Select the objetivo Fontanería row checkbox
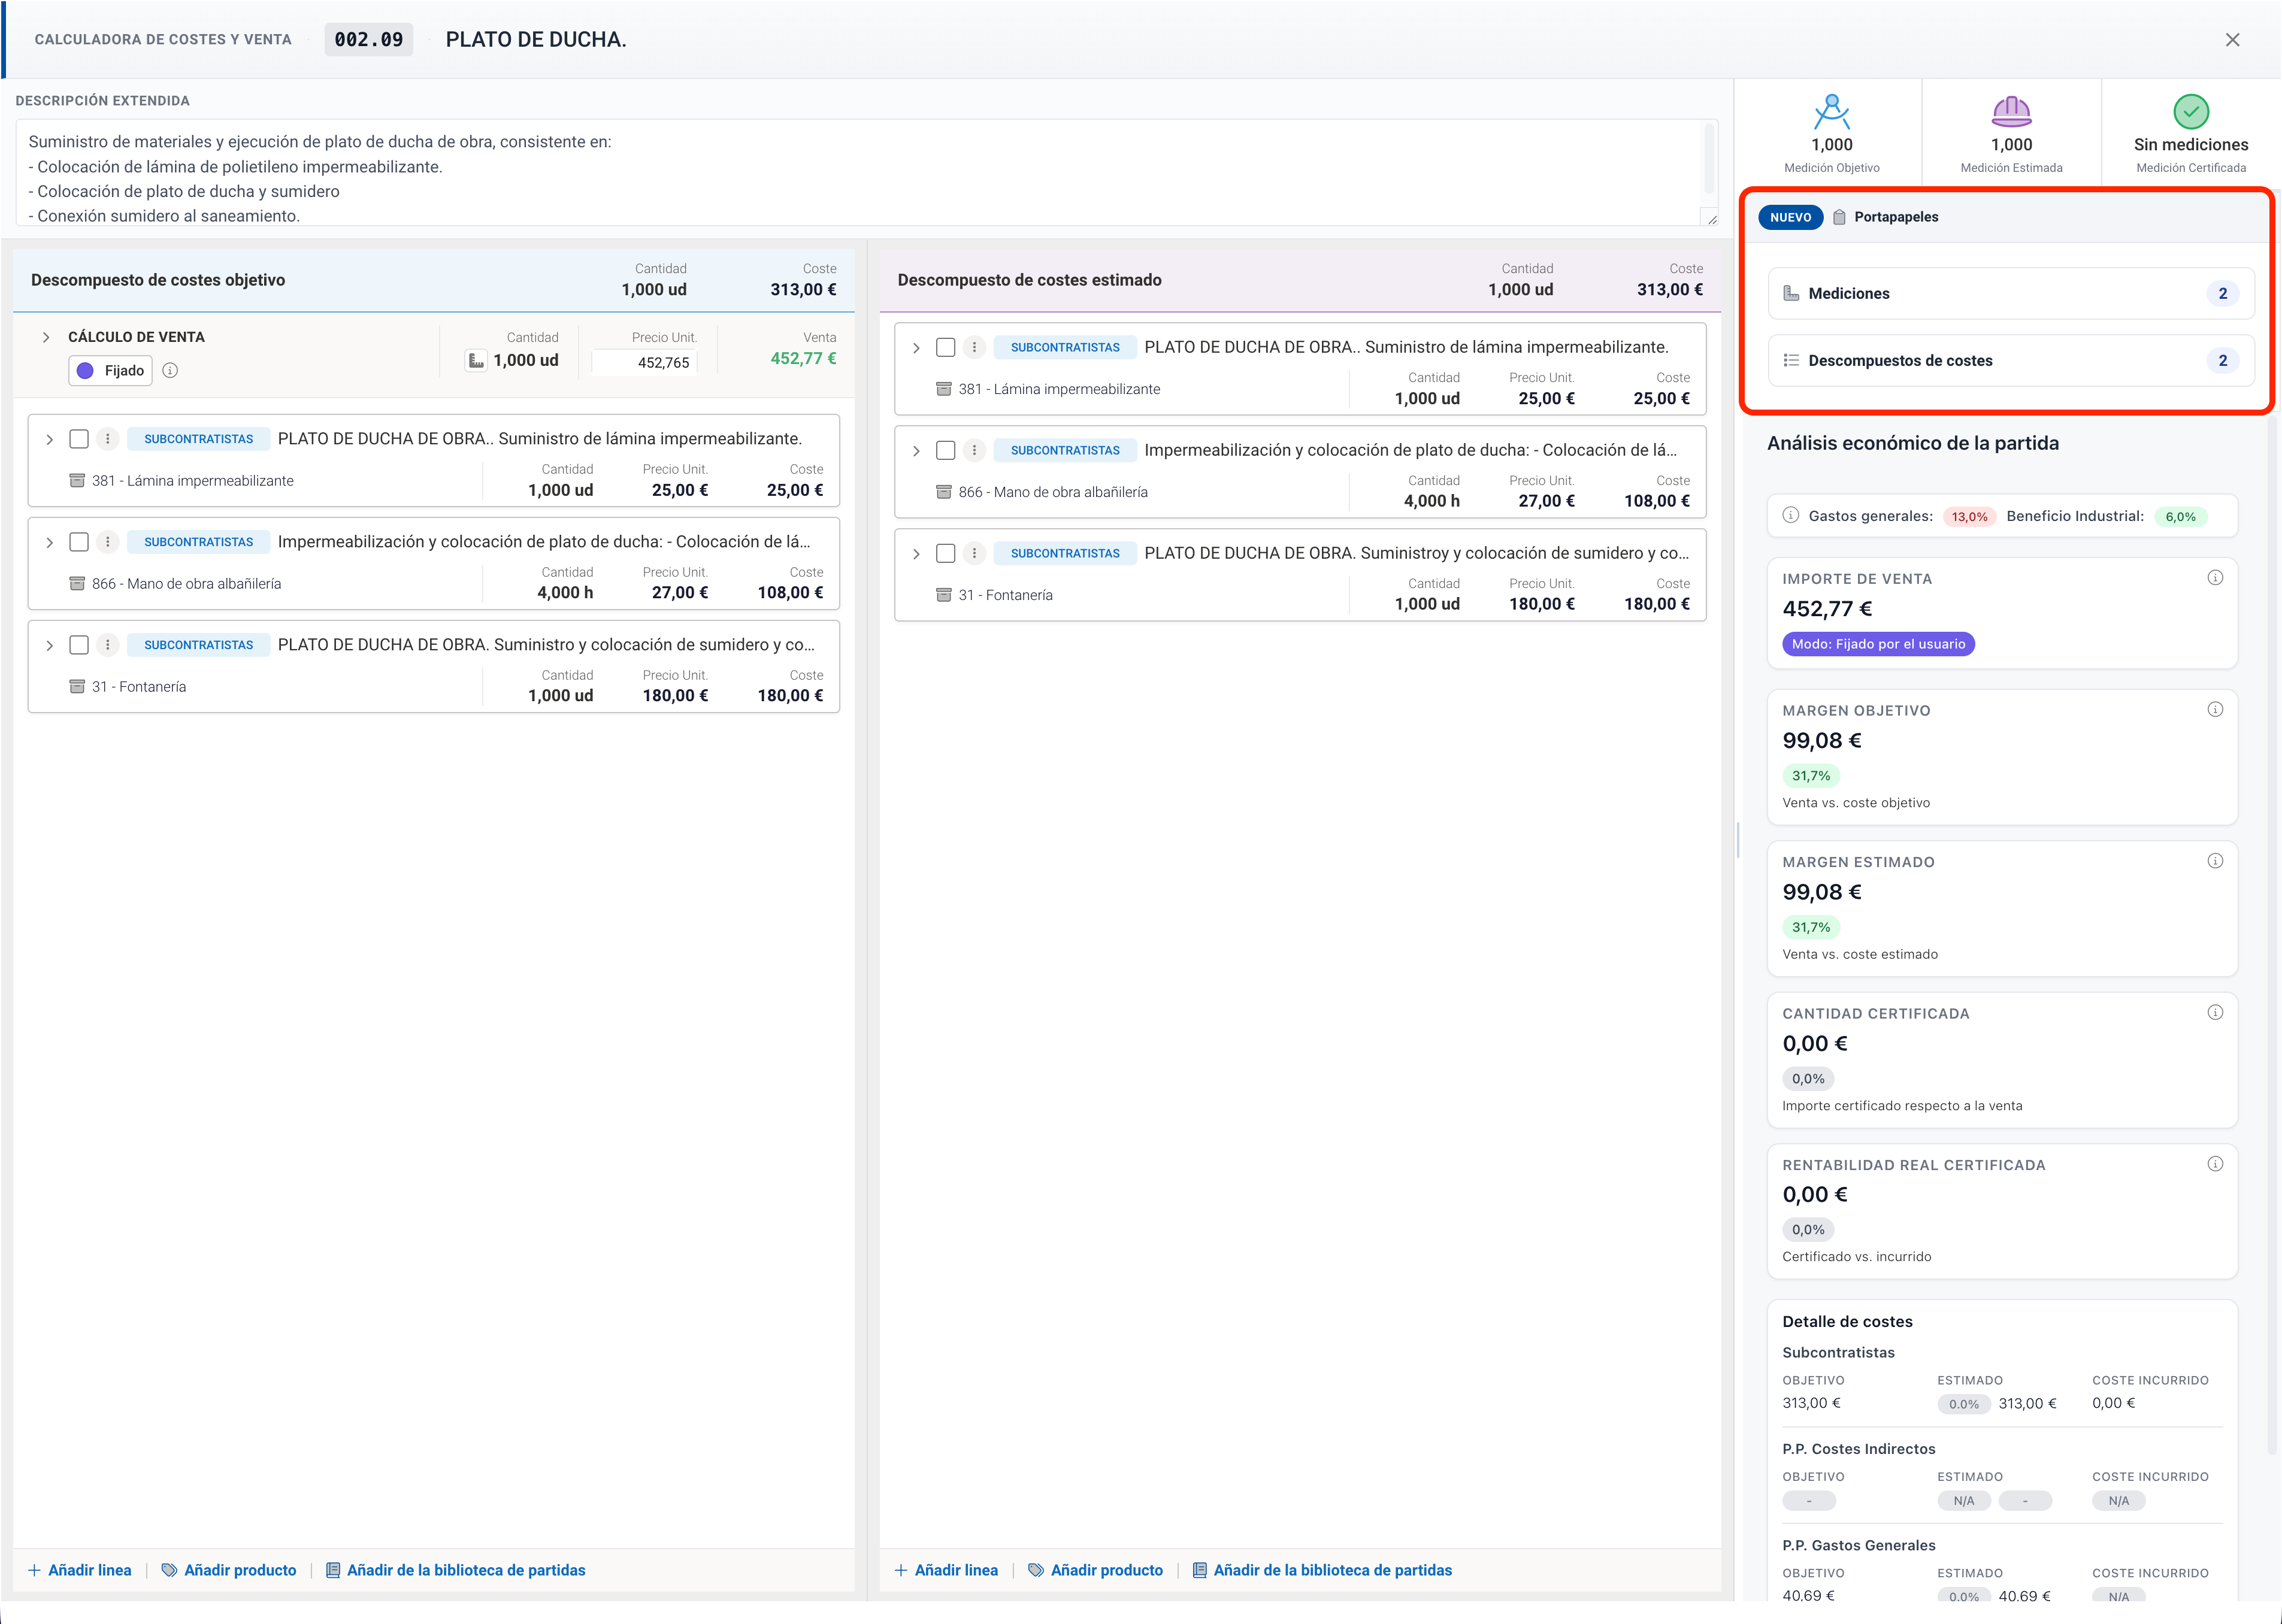The height and width of the screenshot is (1624, 2282). click(x=79, y=645)
